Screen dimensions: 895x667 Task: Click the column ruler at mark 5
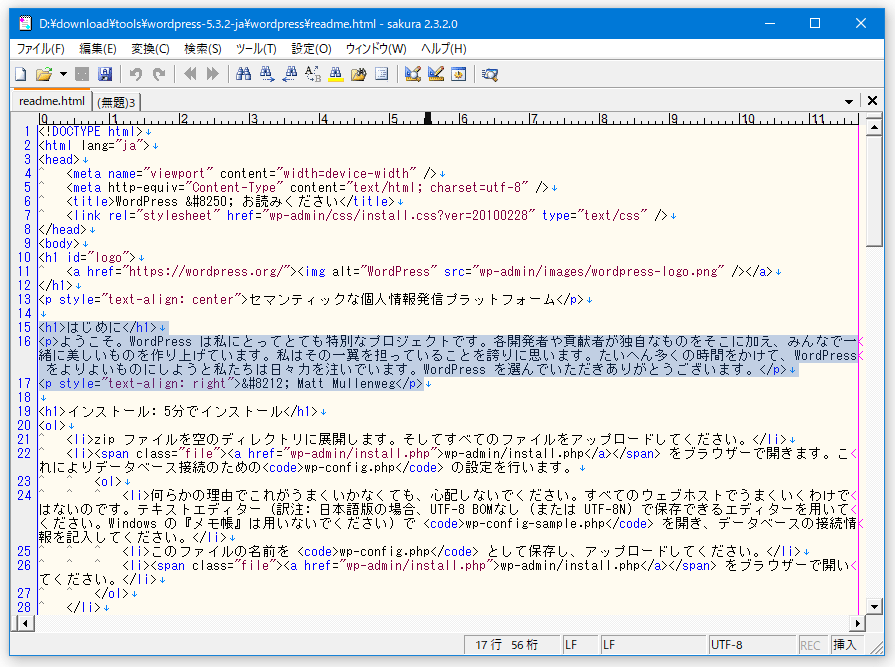coord(393,119)
